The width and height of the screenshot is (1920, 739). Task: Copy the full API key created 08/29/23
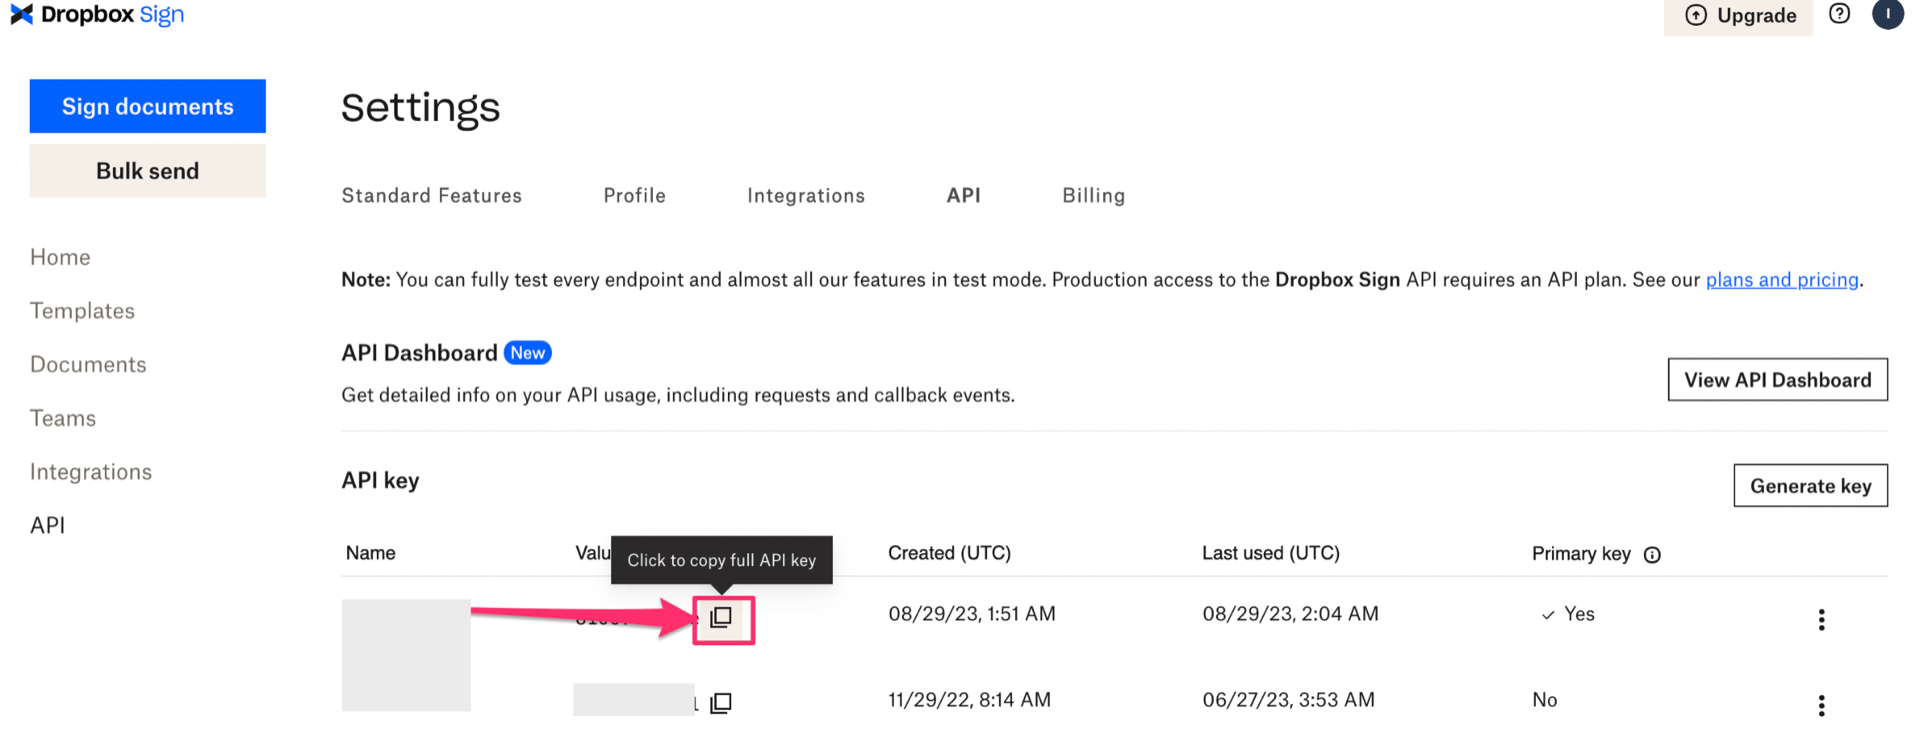pos(721,617)
